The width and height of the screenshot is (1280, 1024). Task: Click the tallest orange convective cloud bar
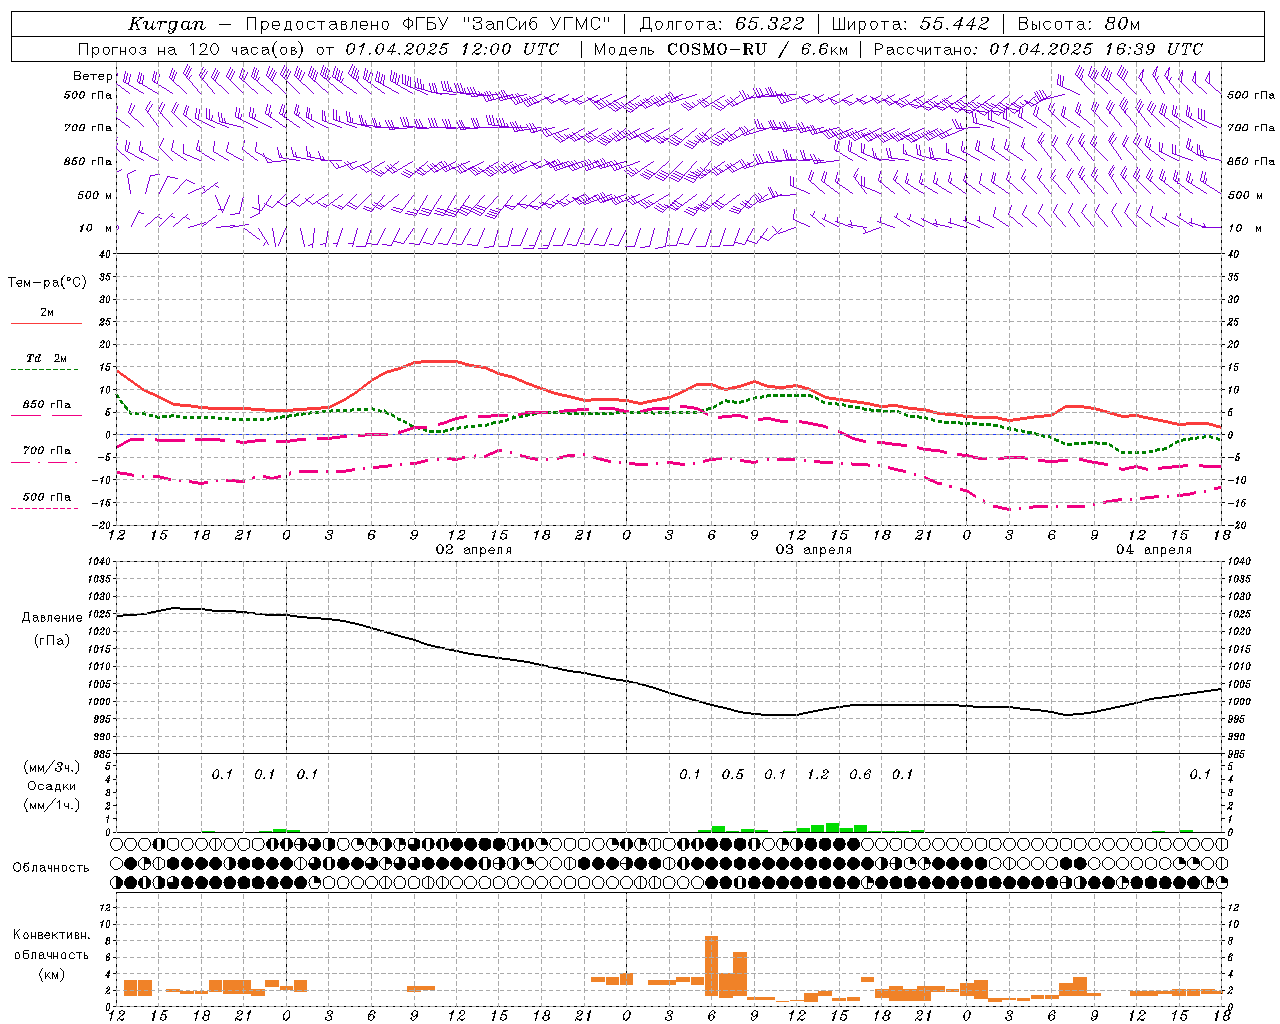point(712,965)
